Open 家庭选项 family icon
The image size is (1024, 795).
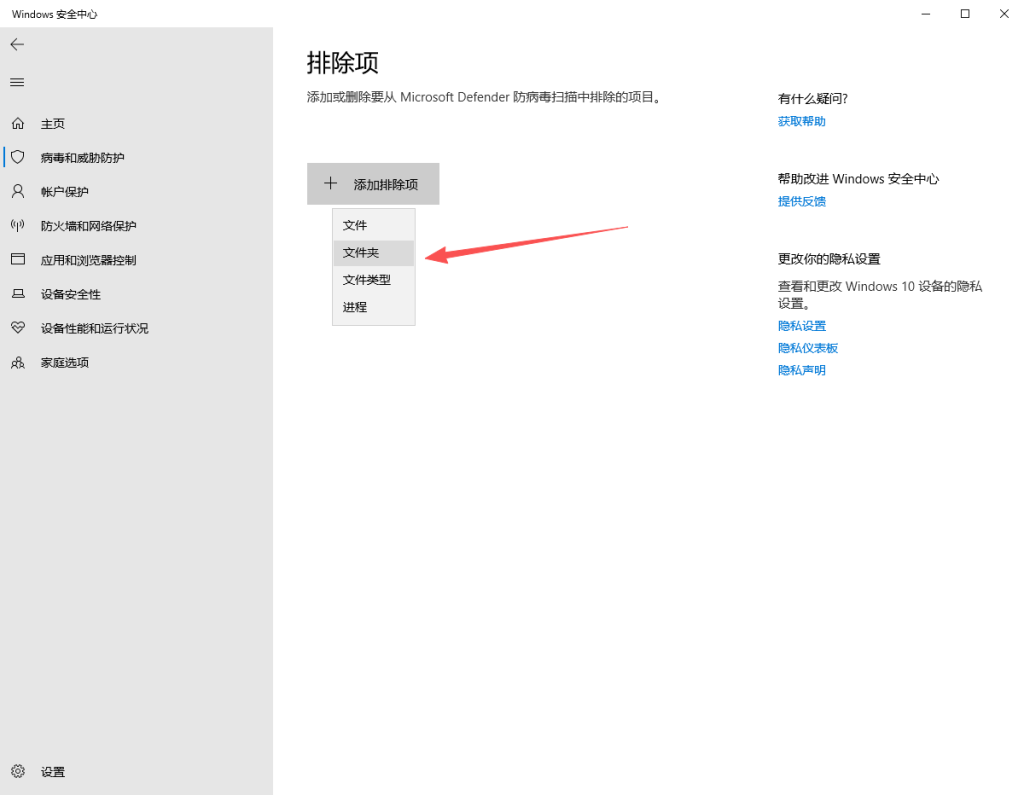click(17, 362)
